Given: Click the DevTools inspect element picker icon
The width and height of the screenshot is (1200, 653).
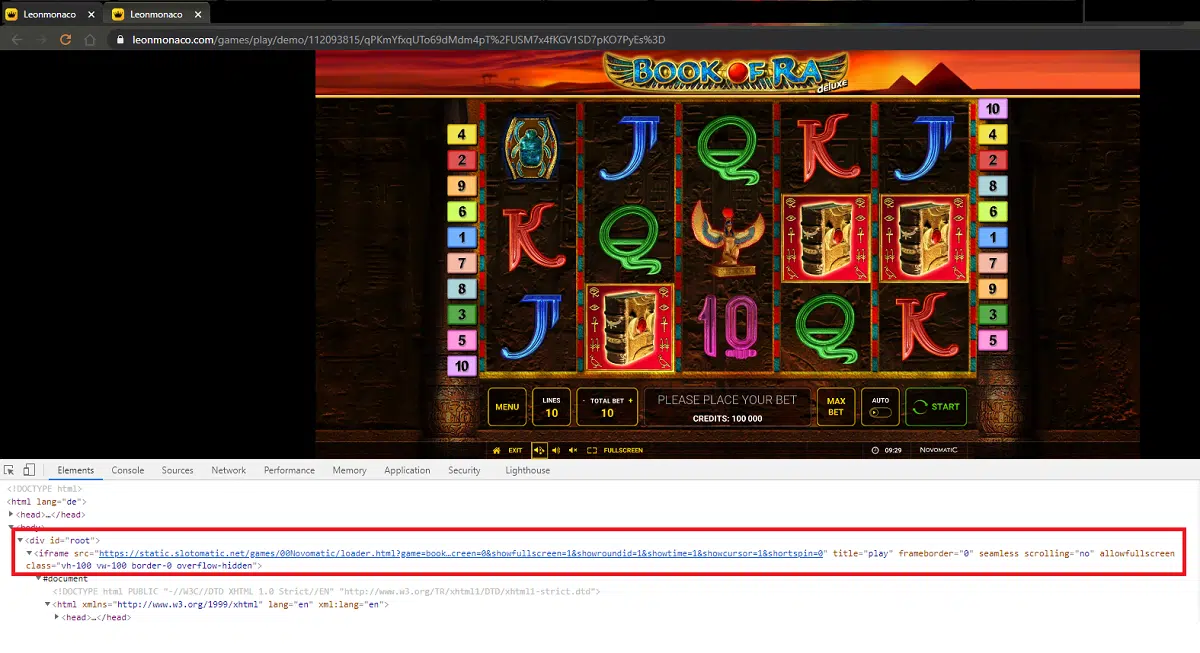Looking at the screenshot, I should [10, 470].
